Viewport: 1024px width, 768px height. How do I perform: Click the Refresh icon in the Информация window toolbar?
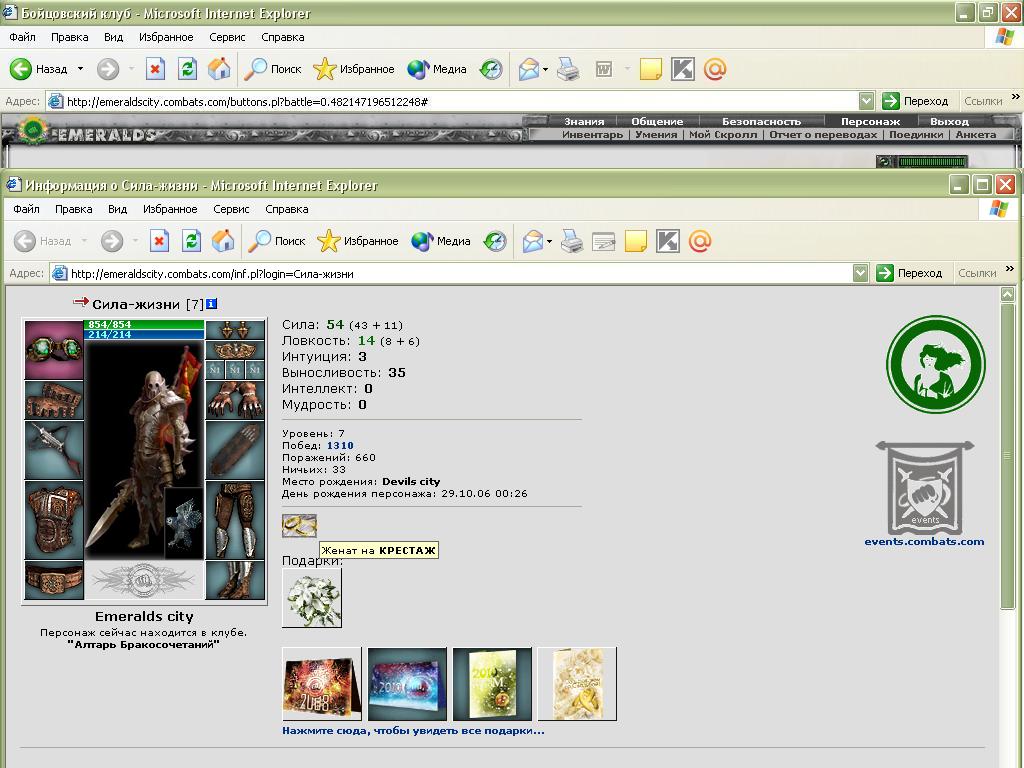coord(191,241)
